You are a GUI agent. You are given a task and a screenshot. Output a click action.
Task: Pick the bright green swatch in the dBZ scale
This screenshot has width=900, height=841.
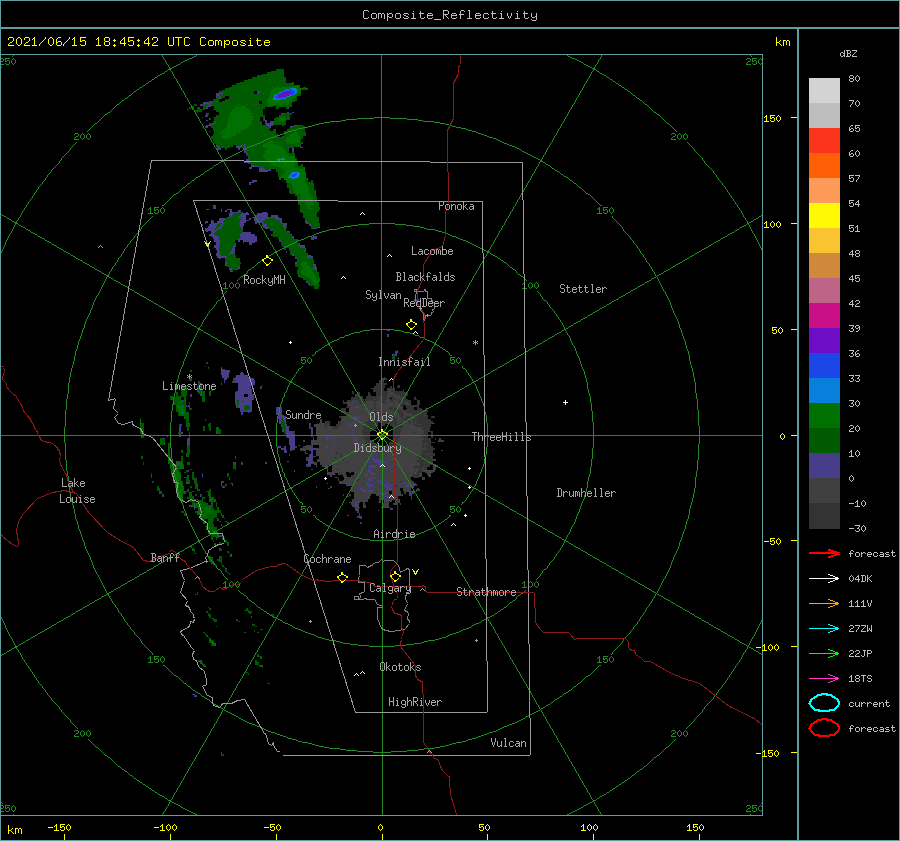click(824, 415)
